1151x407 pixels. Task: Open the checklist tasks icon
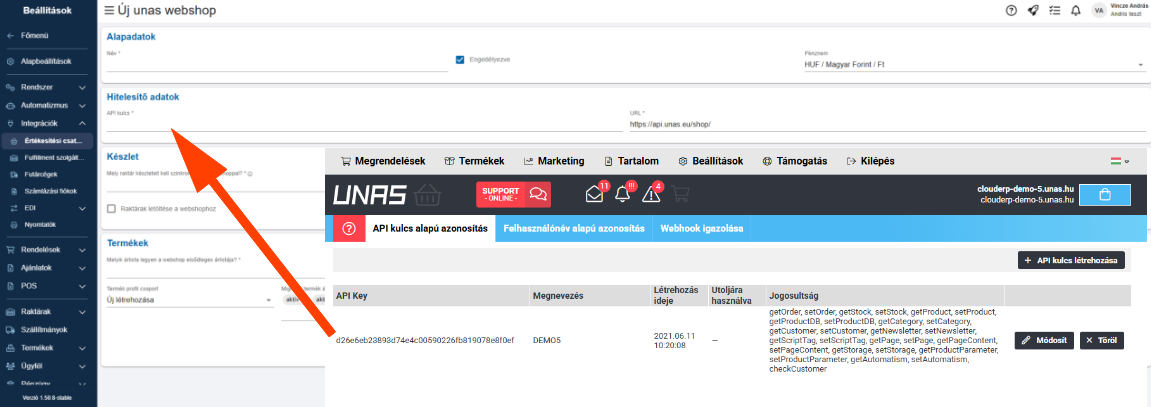coord(1054,10)
